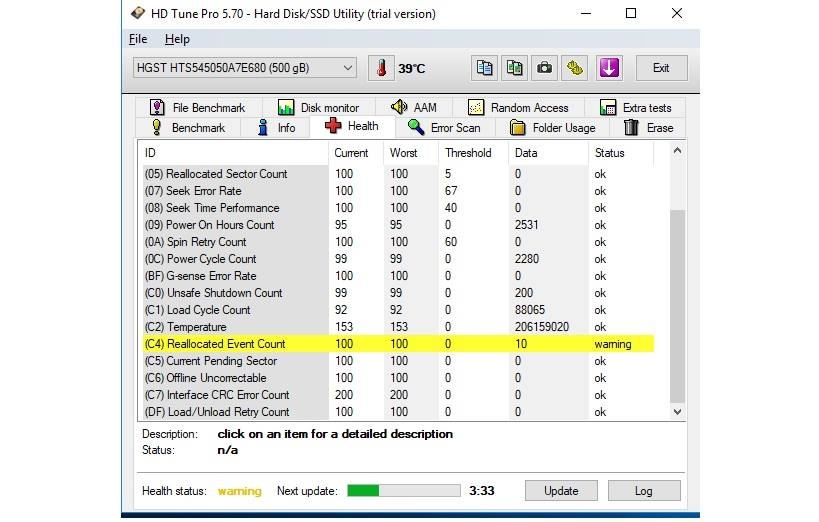Select the (07) Seek Error Rate row

397,191
